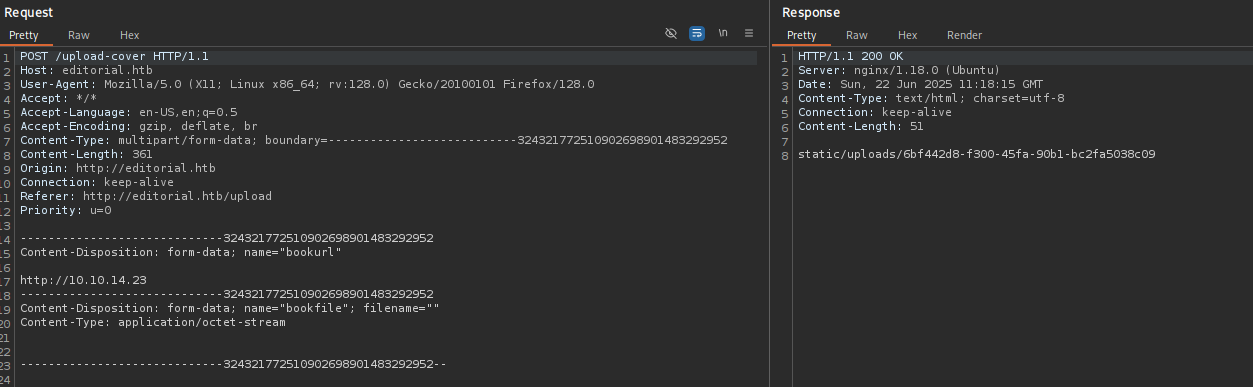
Task: Click the HTTP/1.1 200 OK status line
Action: point(850,57)
